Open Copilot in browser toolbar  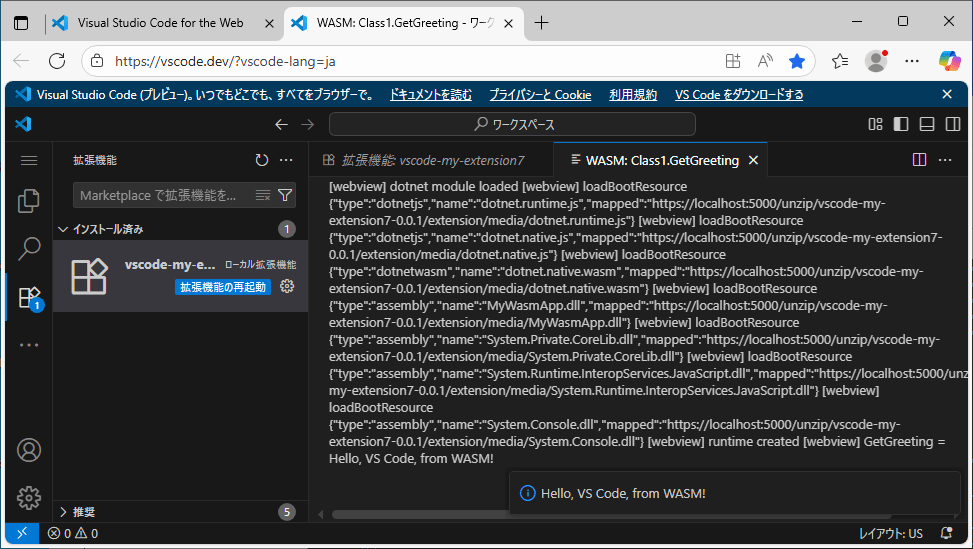(x=949, y=61)
